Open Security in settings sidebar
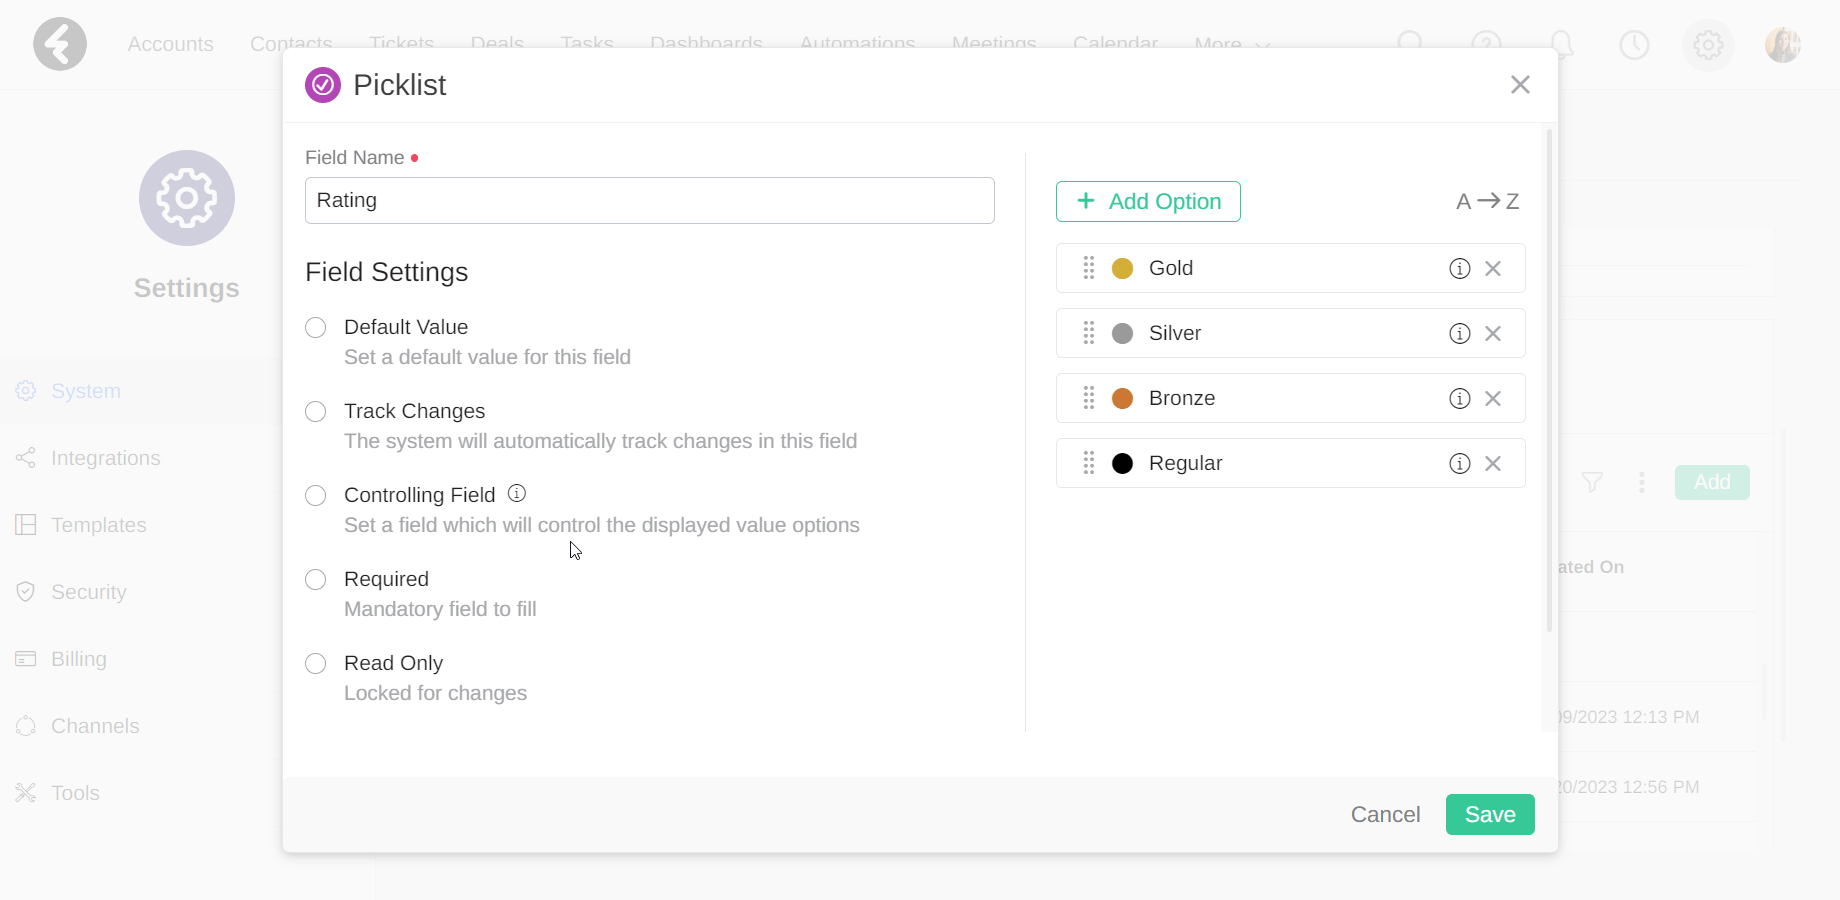Viewport: 1840px width, 900px height. tap(71, 592)
